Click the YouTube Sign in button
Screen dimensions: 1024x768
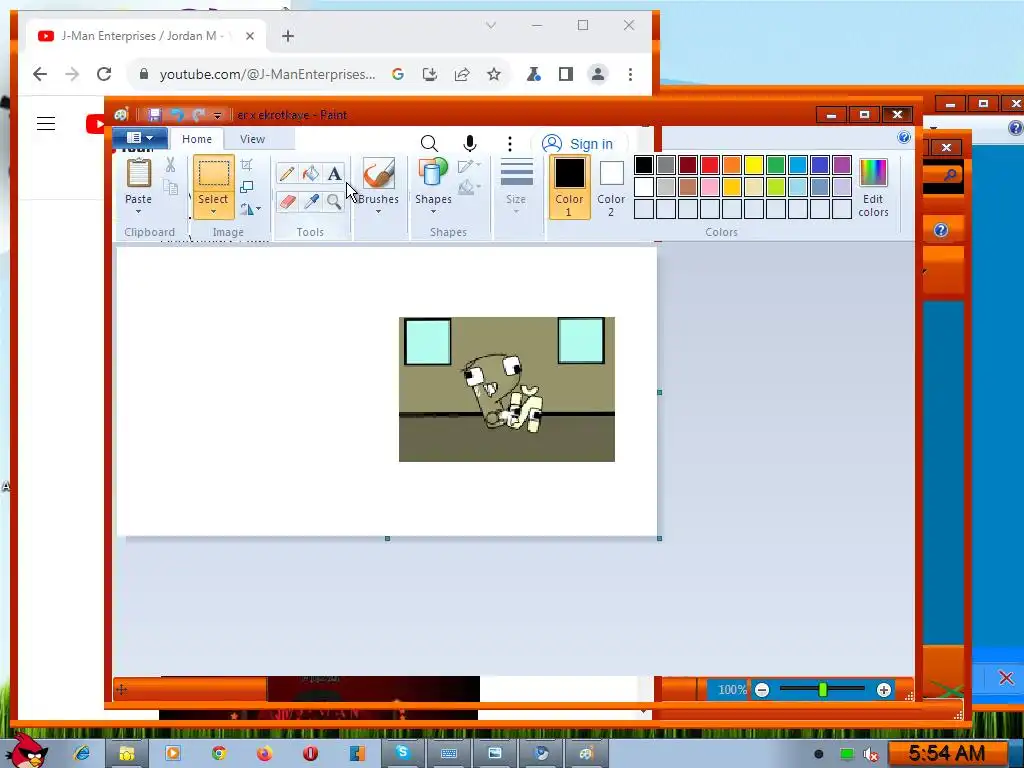579,144
